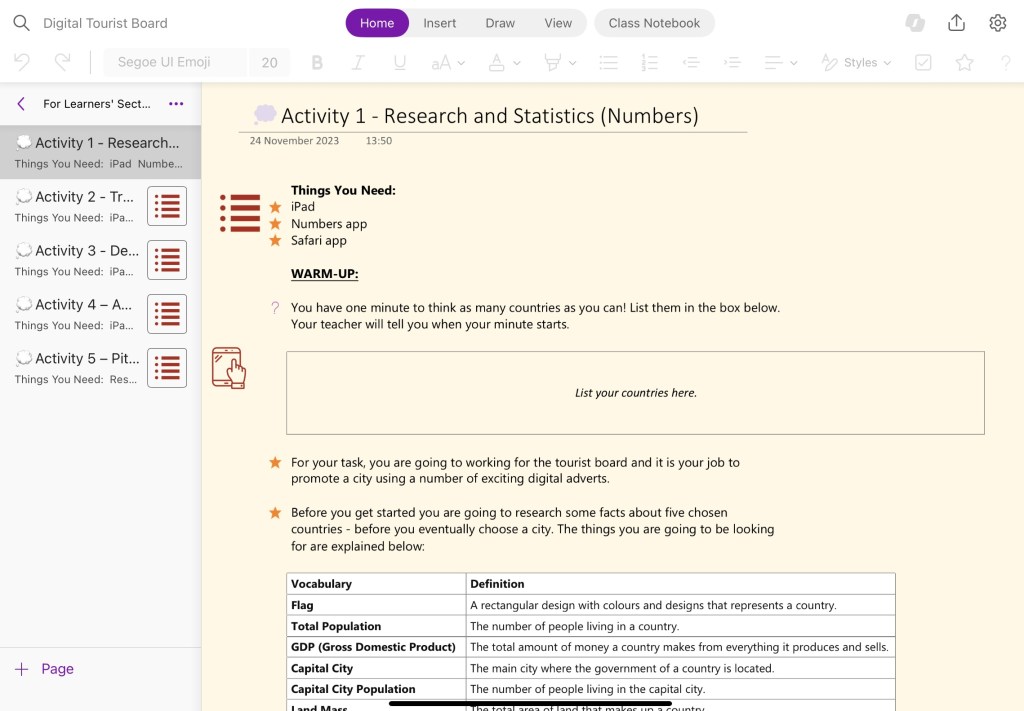Apply italic formatting
This screenshot has height=711, width=1024.
pyautogui.click(x=358, y=62)
